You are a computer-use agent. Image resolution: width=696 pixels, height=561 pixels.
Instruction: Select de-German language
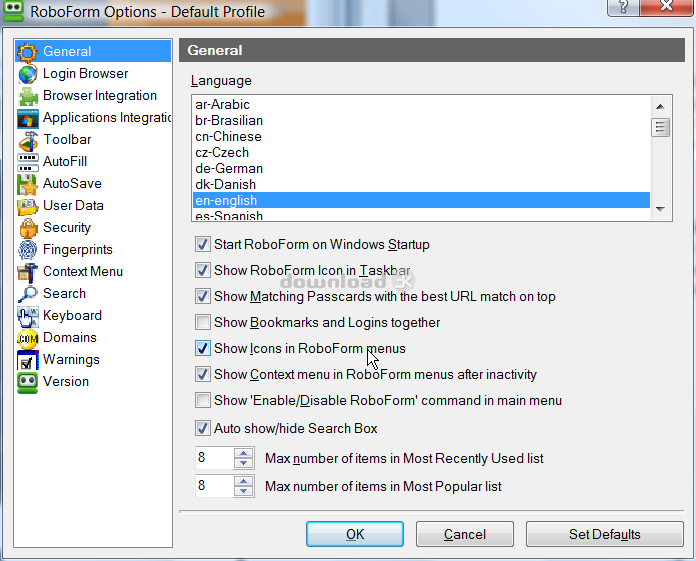421,168
